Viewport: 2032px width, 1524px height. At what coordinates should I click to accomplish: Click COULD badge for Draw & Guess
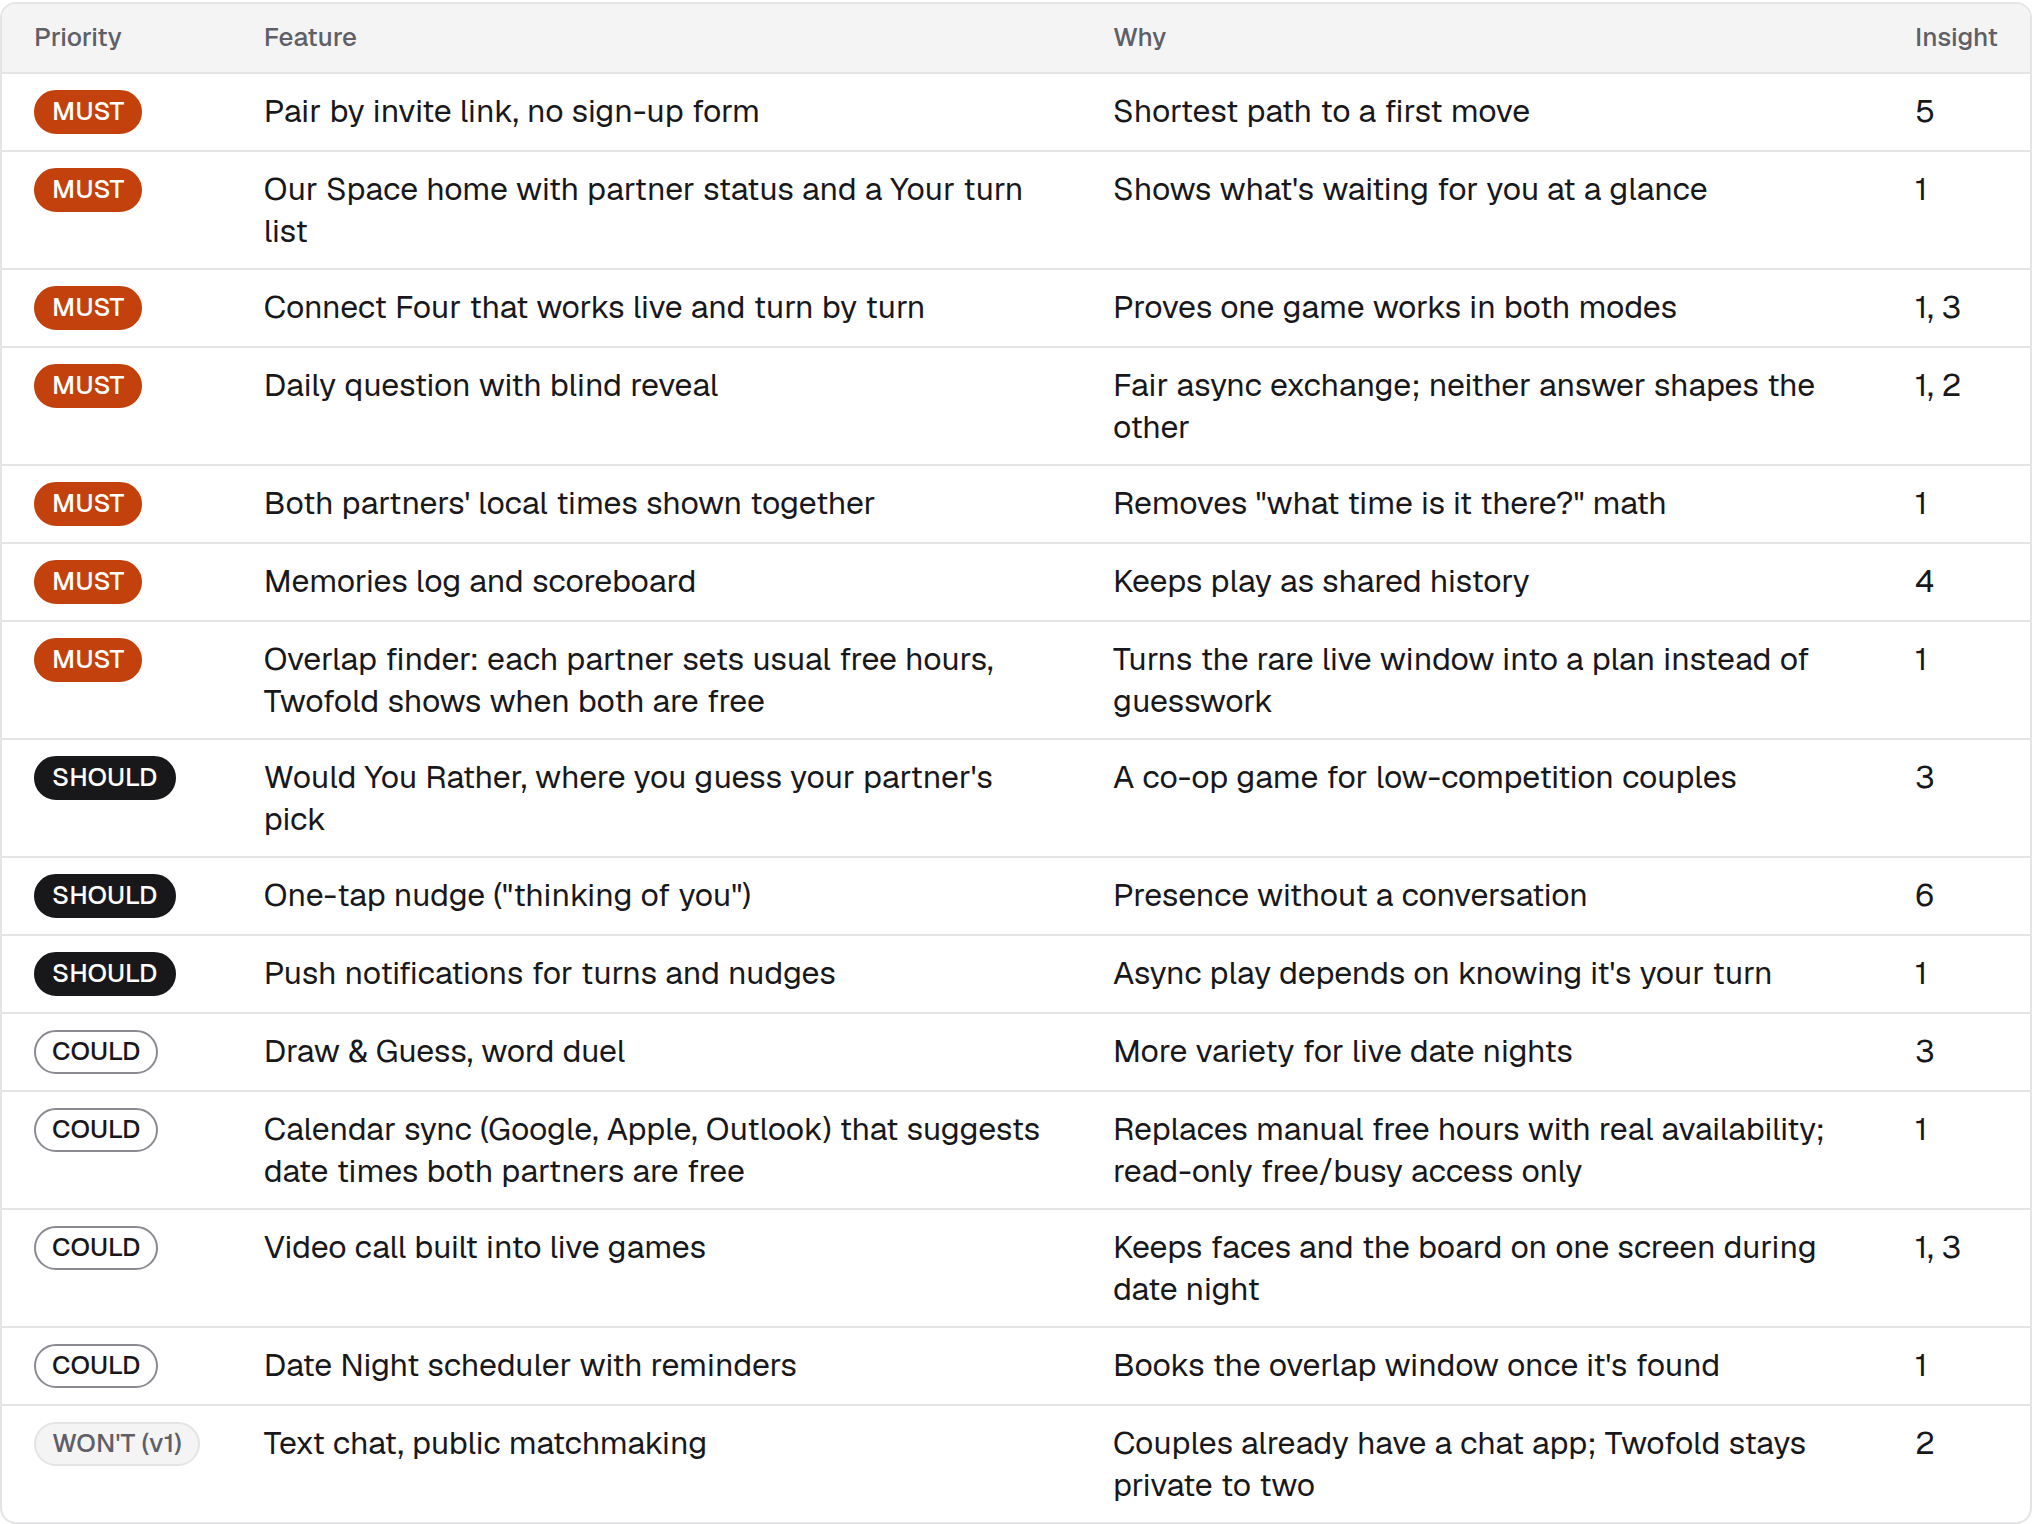click(x=96, y=1051)
